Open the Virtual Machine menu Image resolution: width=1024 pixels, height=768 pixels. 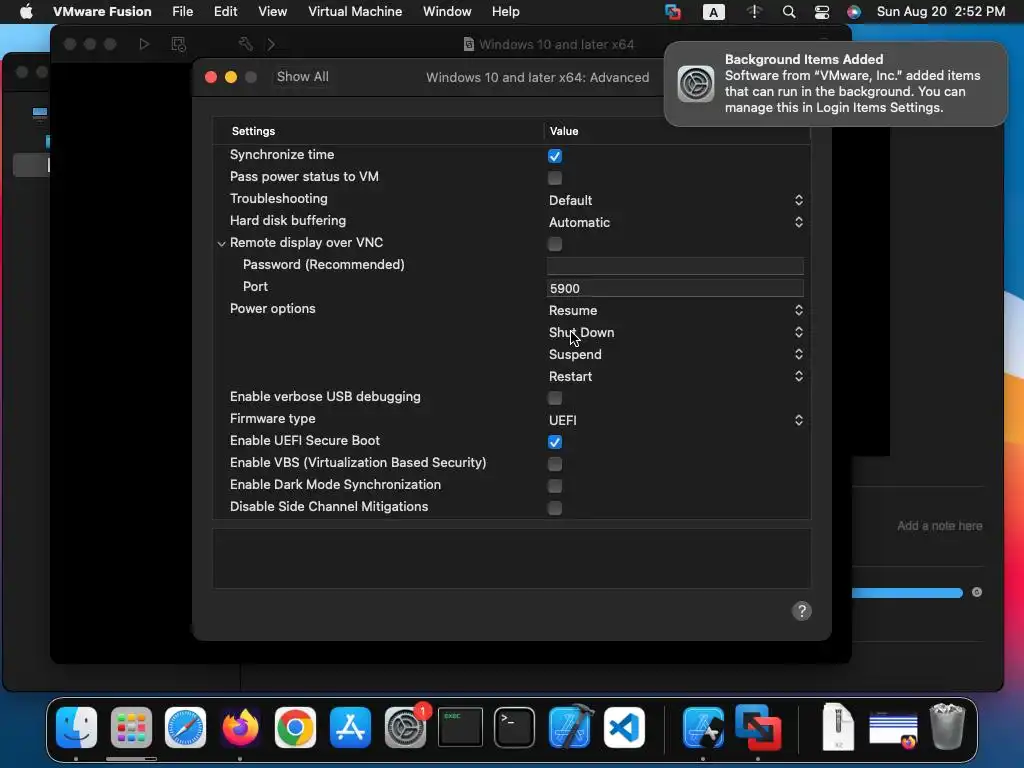click(x=355, y=12)
